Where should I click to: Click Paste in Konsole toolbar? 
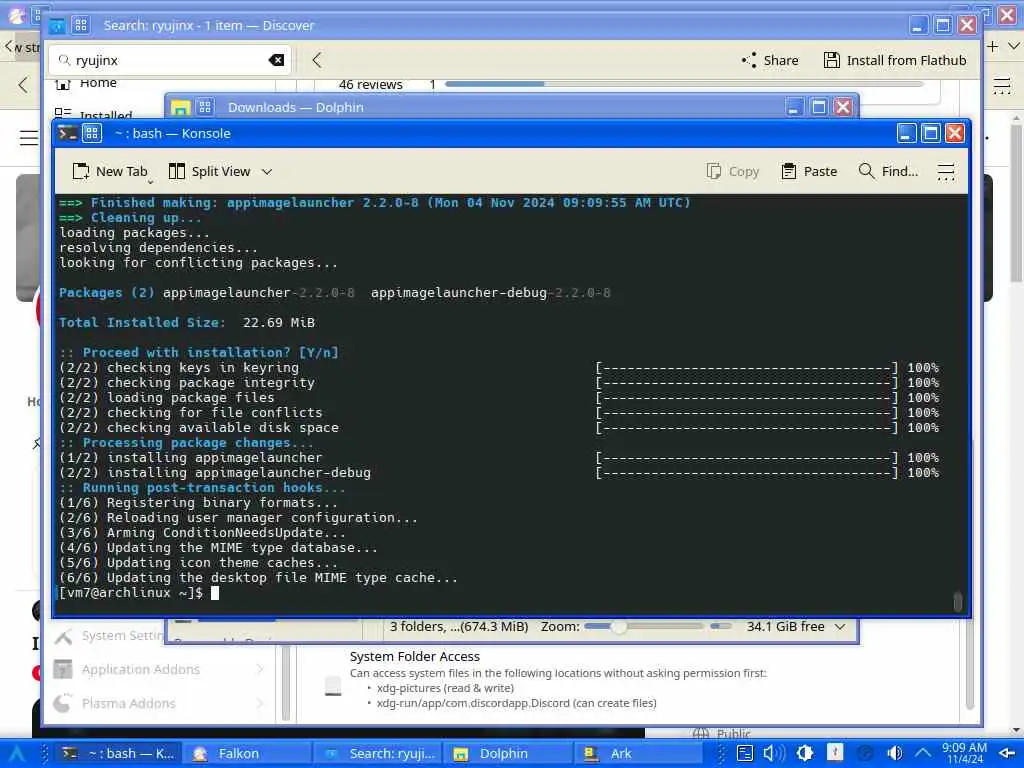coord(809,172)
